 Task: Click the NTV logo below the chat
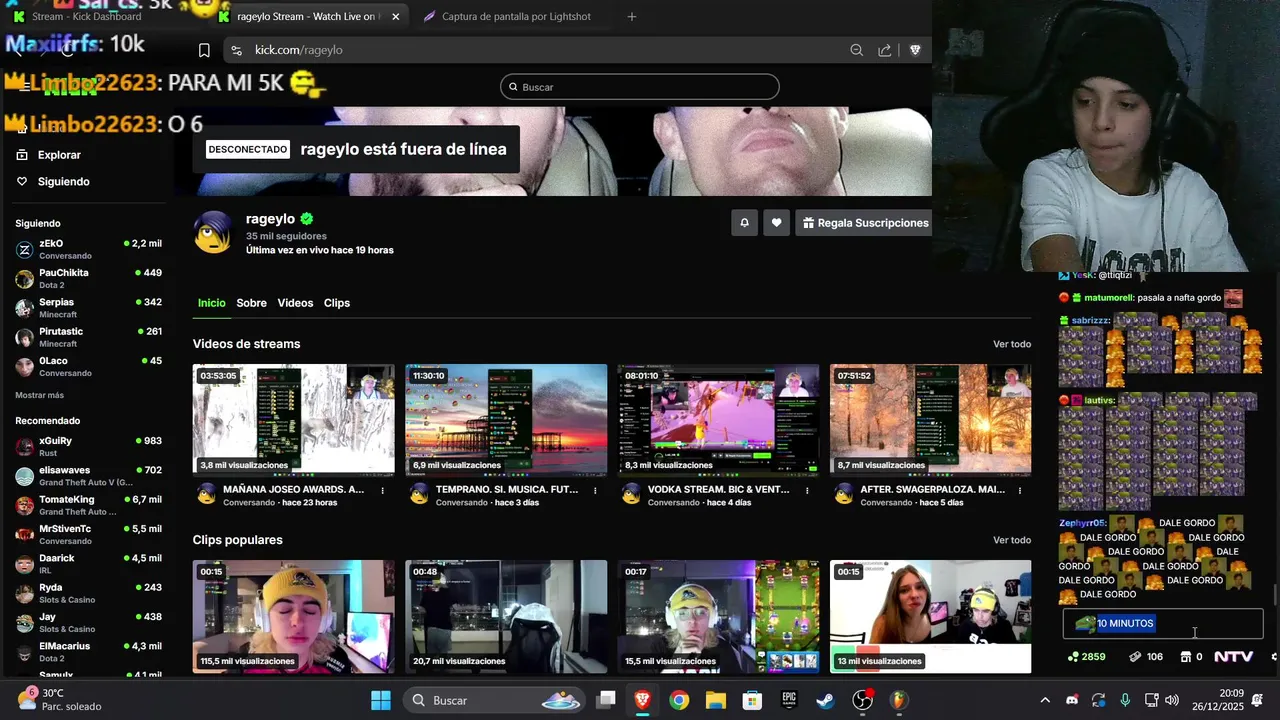pos(1233,657)
